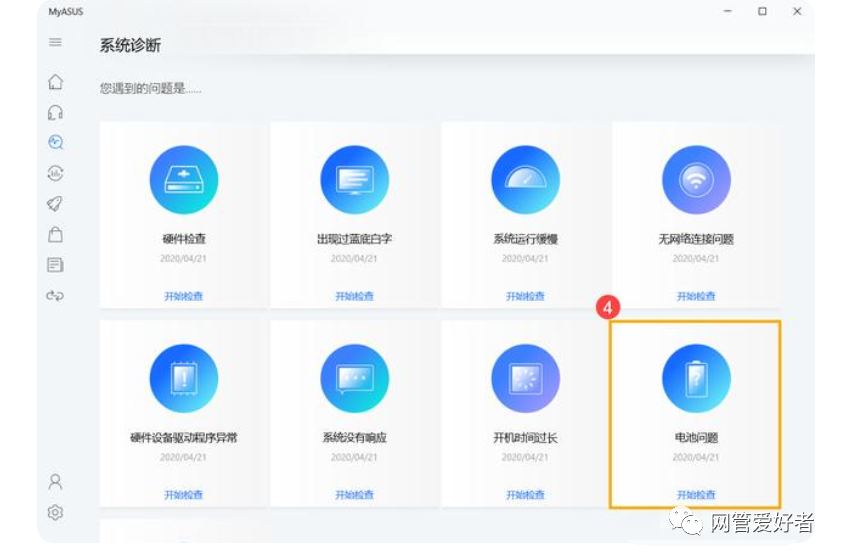Click the date under 硬件检查
Image resolution: width=842 pixels, height=560 pixels.
(183, 258)
